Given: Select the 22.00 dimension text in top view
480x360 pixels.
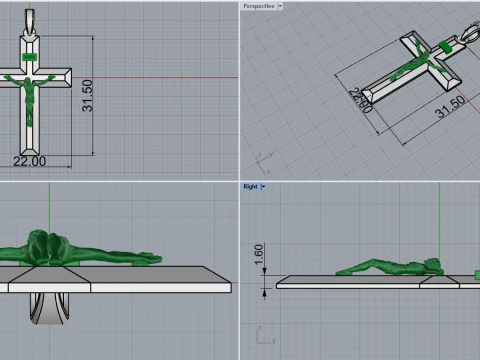Looking at the screenshot, I should 29,161.
